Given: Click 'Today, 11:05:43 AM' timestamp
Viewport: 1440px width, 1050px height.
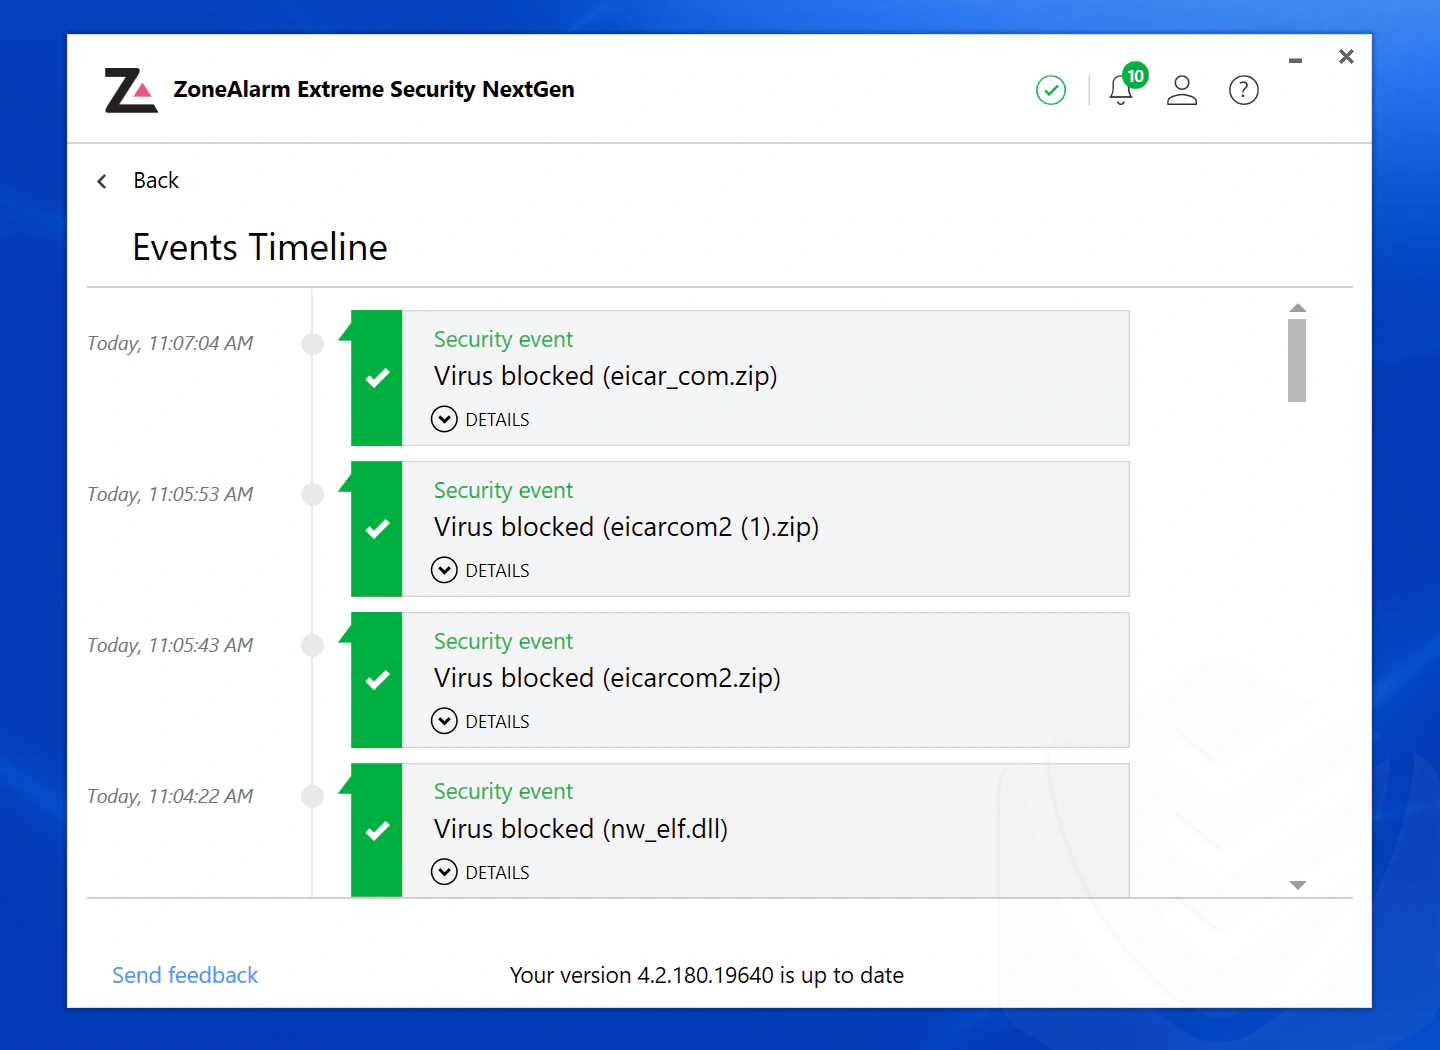Looking at the screenshot, I should pyautogui.click(x=170, y=646).
